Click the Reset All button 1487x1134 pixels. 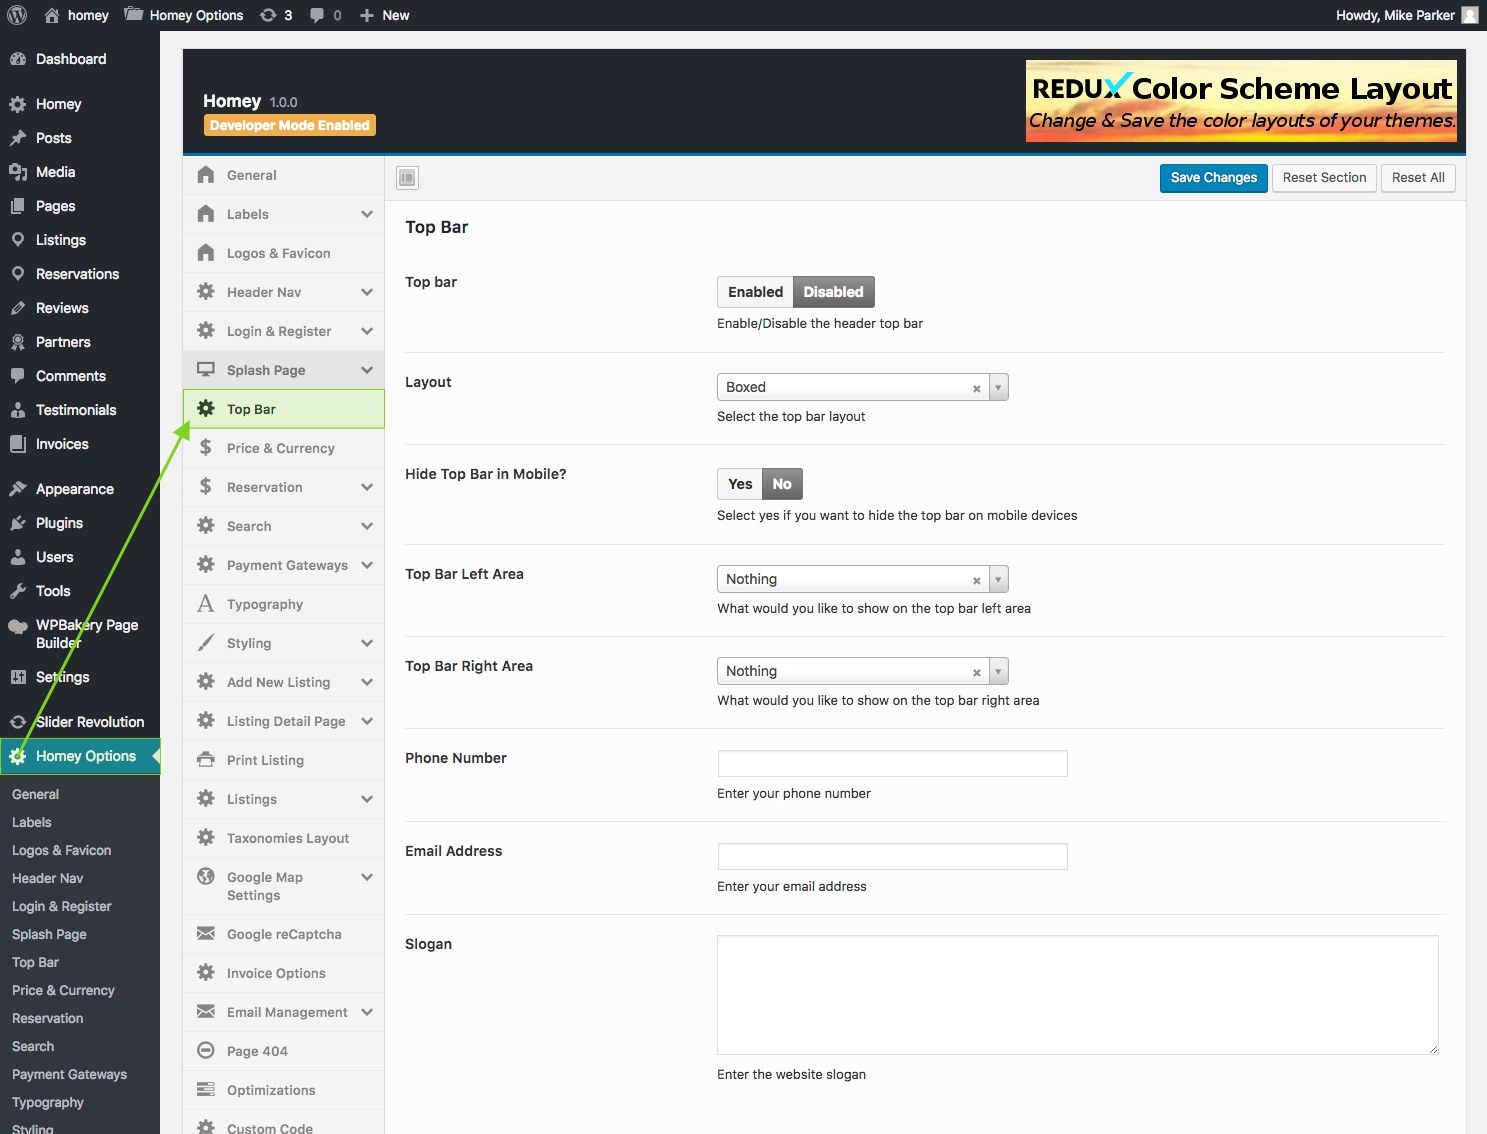coord(1418,178)
